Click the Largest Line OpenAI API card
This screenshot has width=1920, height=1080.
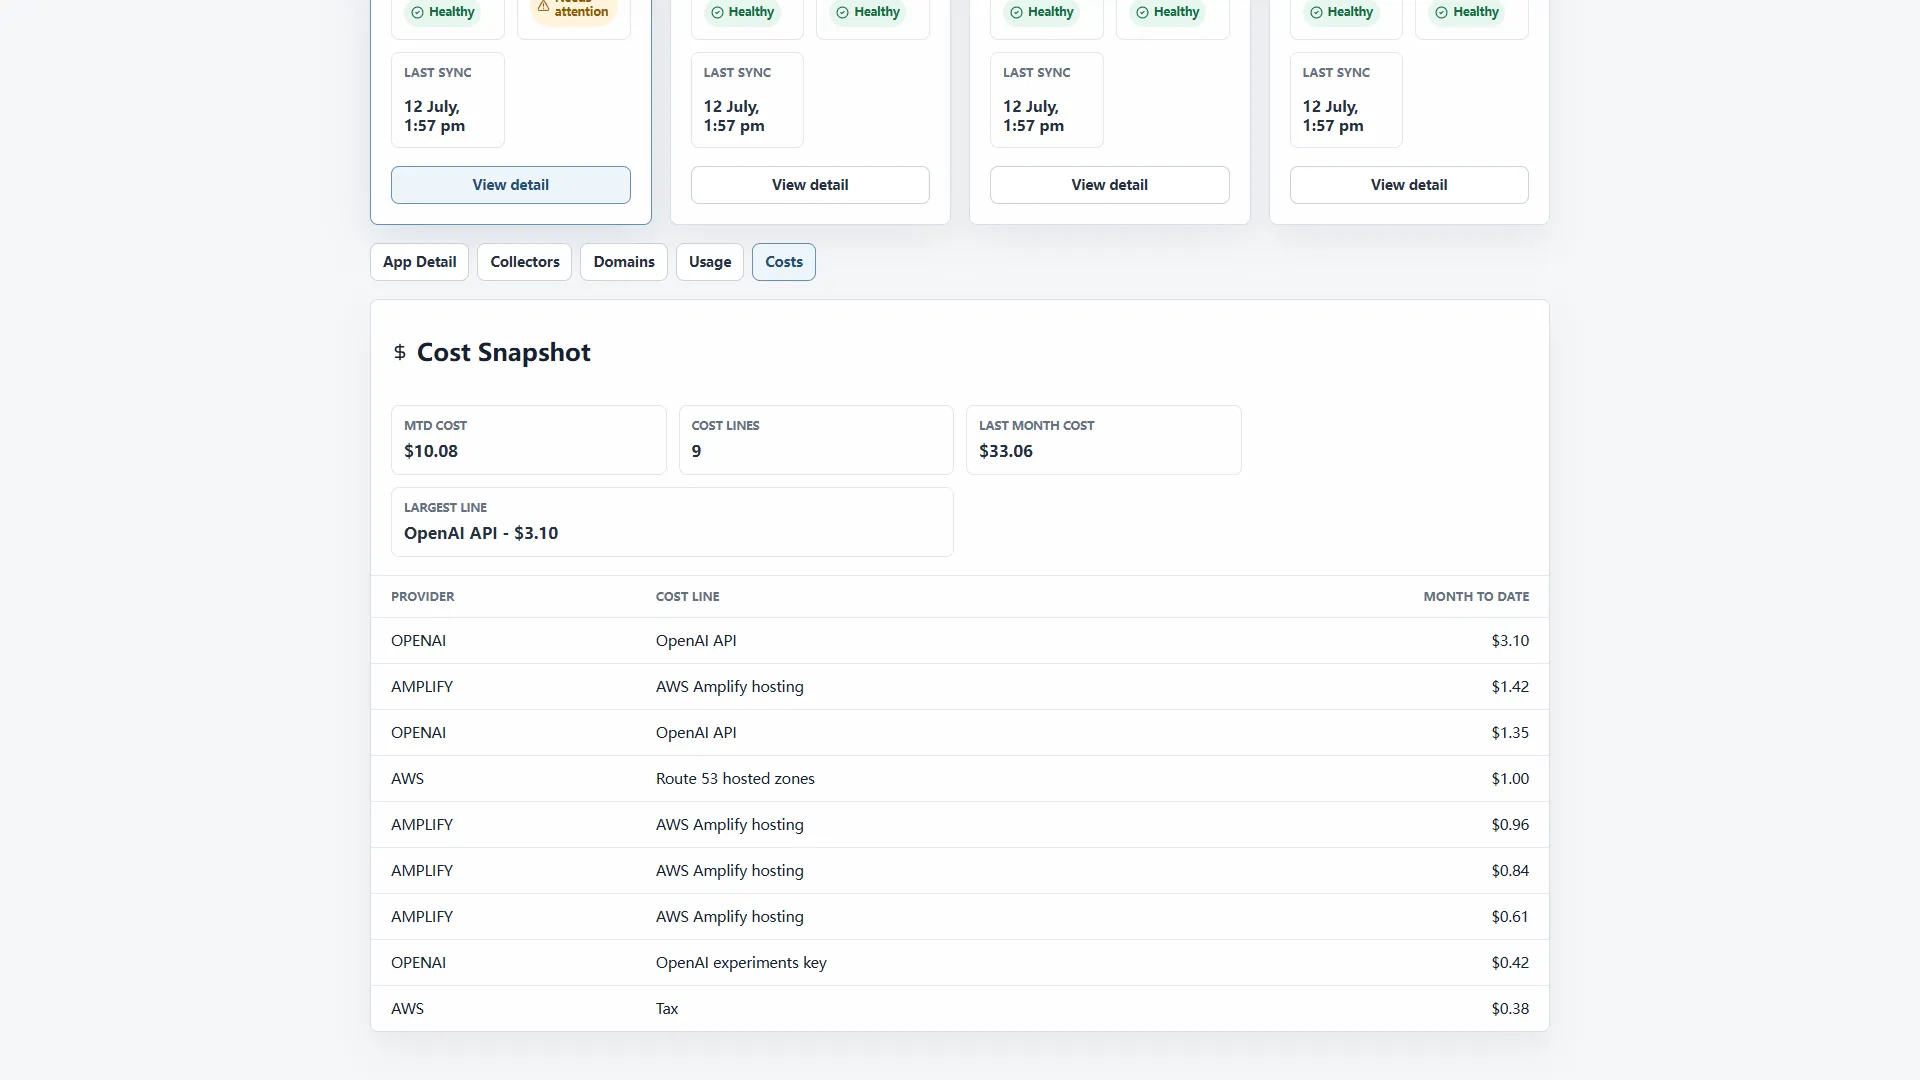click(x=672, y=522)
